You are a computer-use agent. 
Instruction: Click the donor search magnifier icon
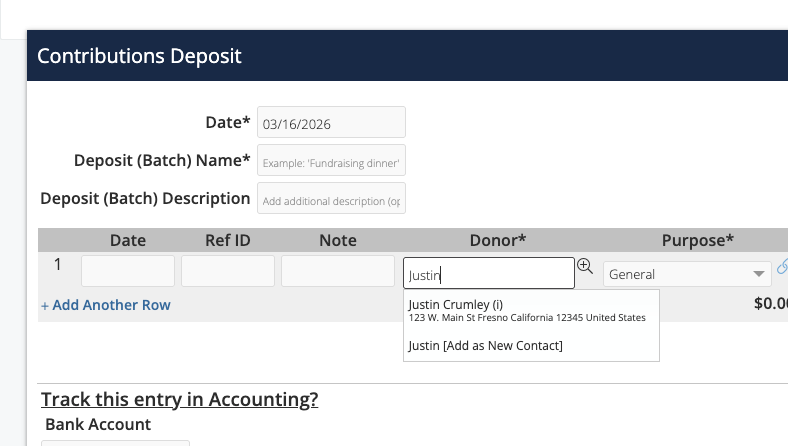coord(585,267)
